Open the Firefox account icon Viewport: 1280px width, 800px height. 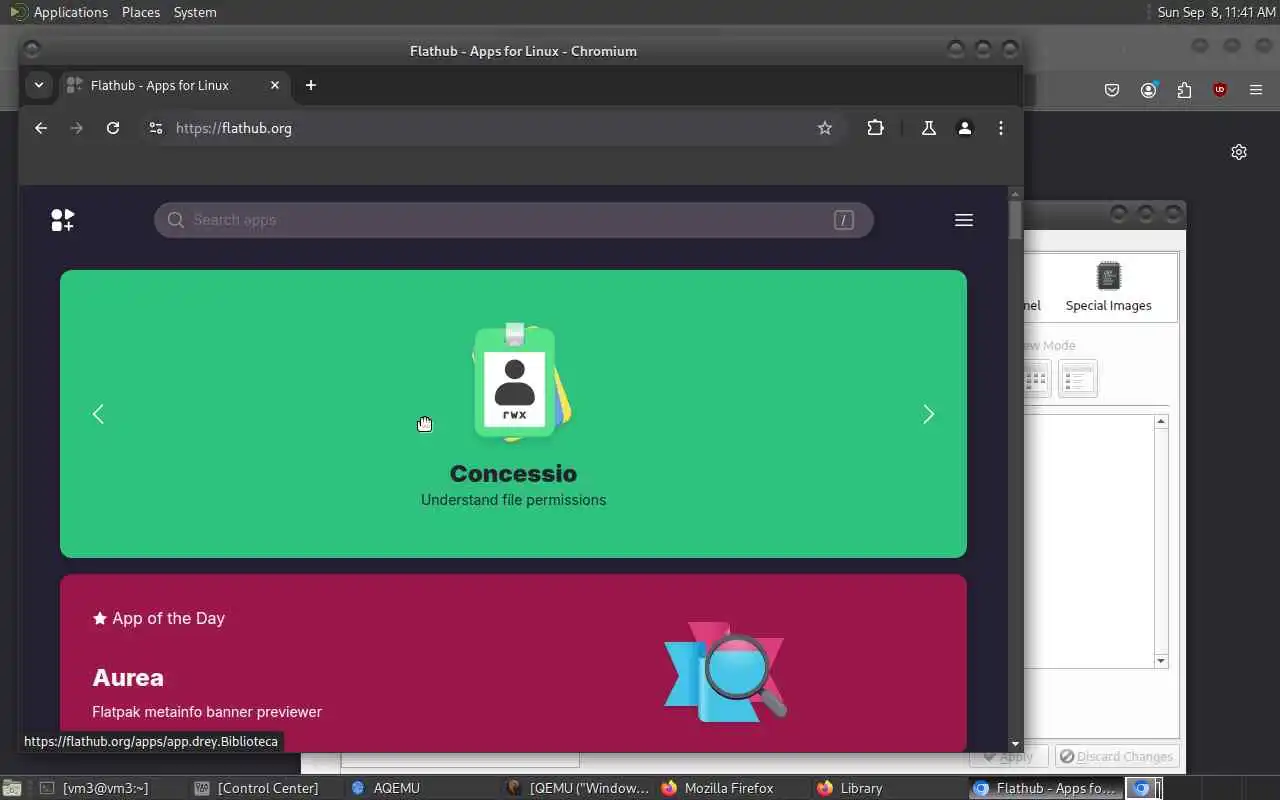(x=1148, y=90)
